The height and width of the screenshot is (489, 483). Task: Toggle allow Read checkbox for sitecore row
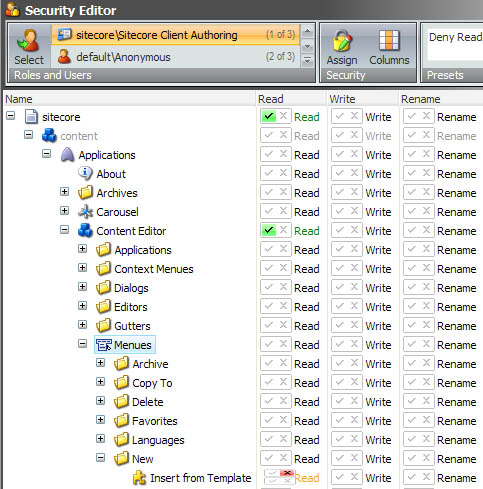[269, 116]
